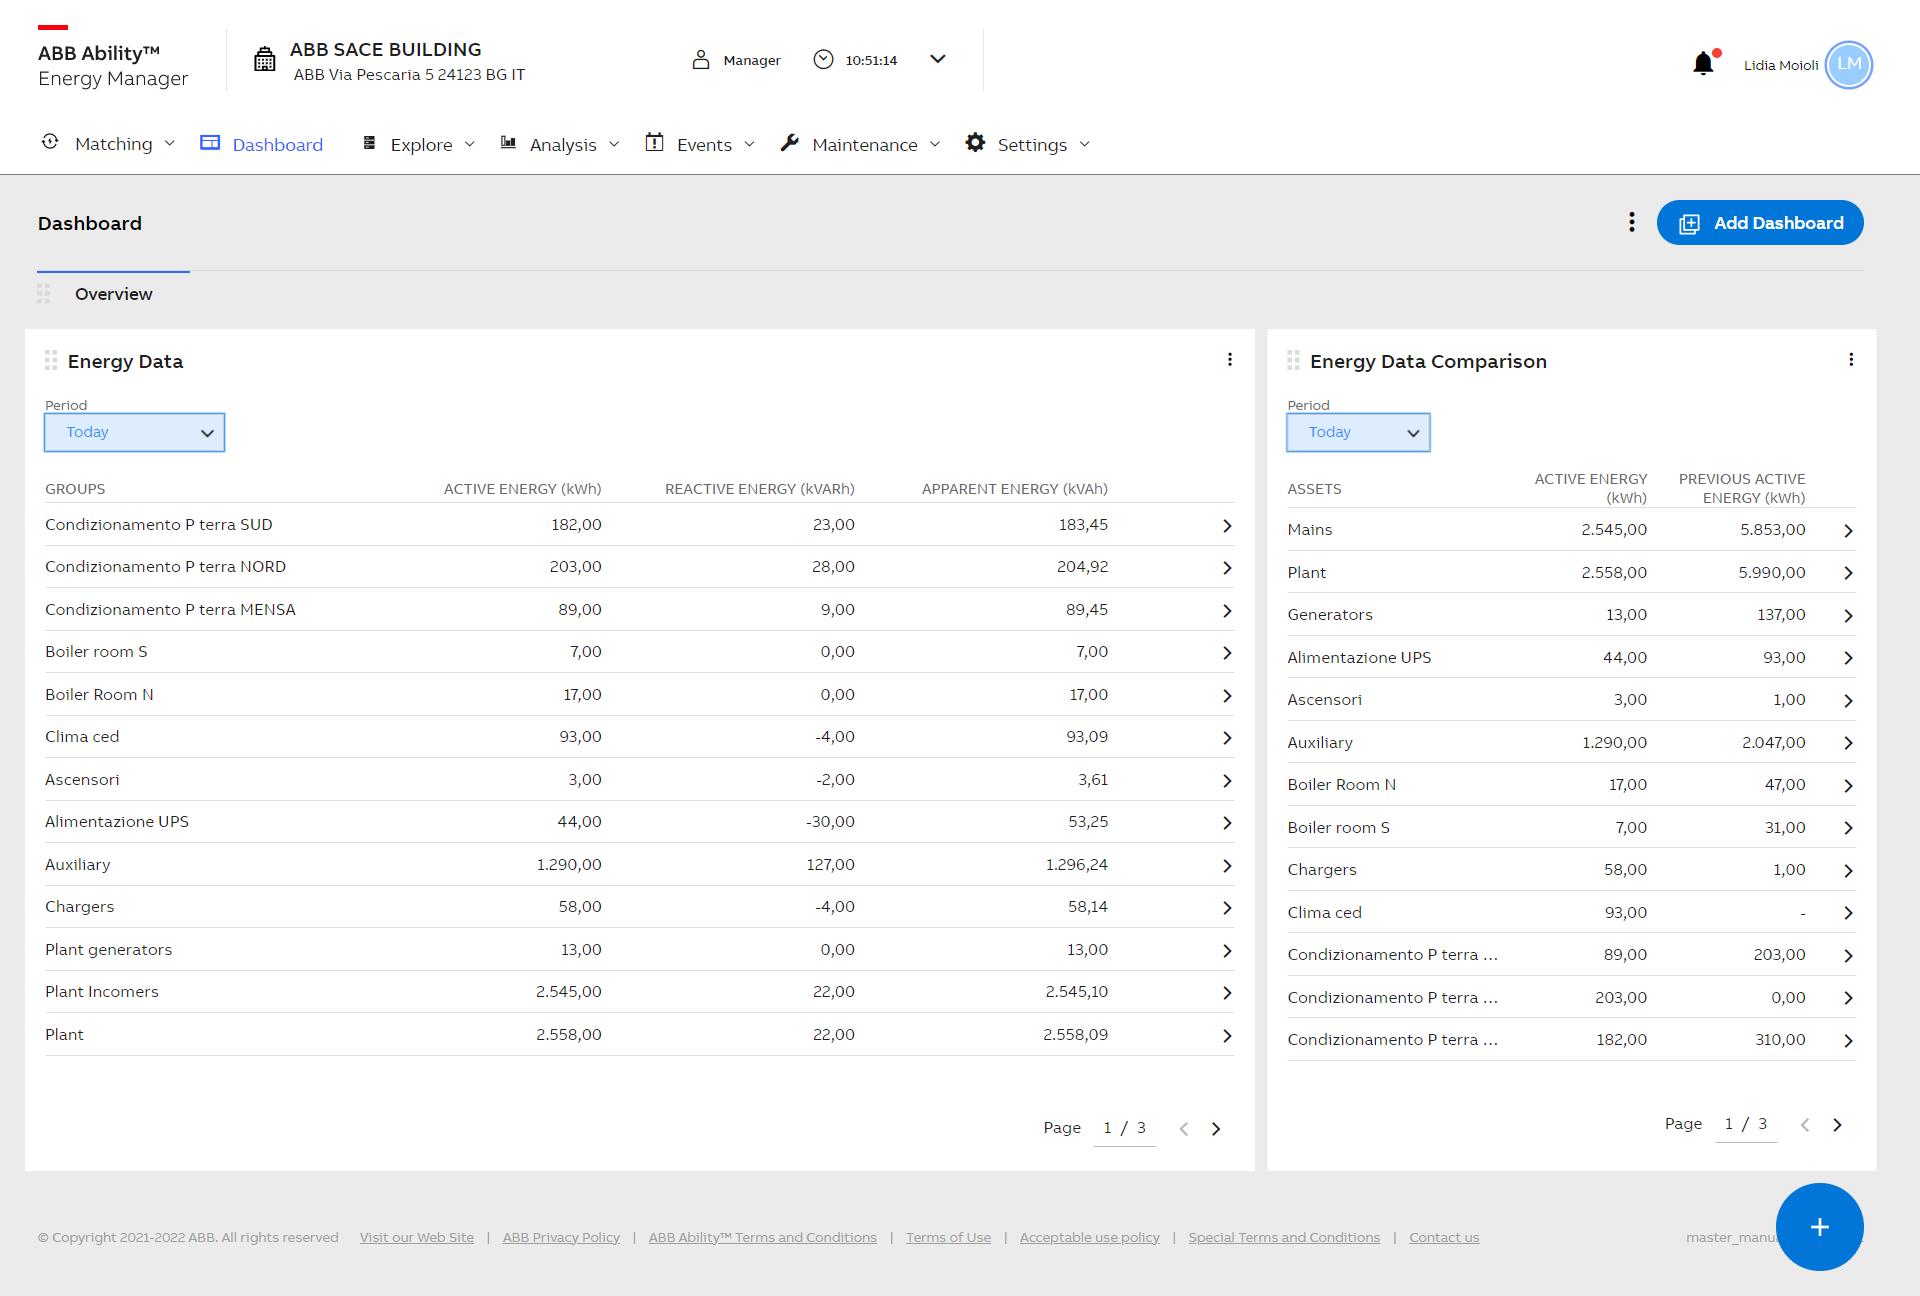
Task: Open Condizionamento P terra SUD row arrow
Action: tap(1227, 526)
